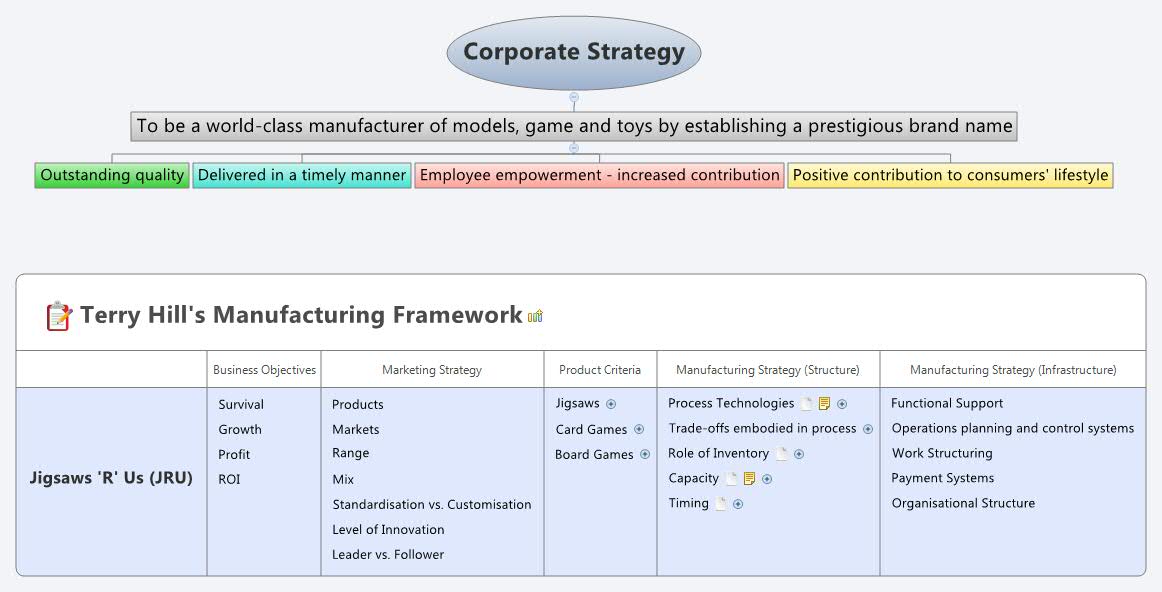Image resolution: width=1162 pixels, height=592 pixels.
Task: Expand the Jigsaws topic
Action: [611, 404]
